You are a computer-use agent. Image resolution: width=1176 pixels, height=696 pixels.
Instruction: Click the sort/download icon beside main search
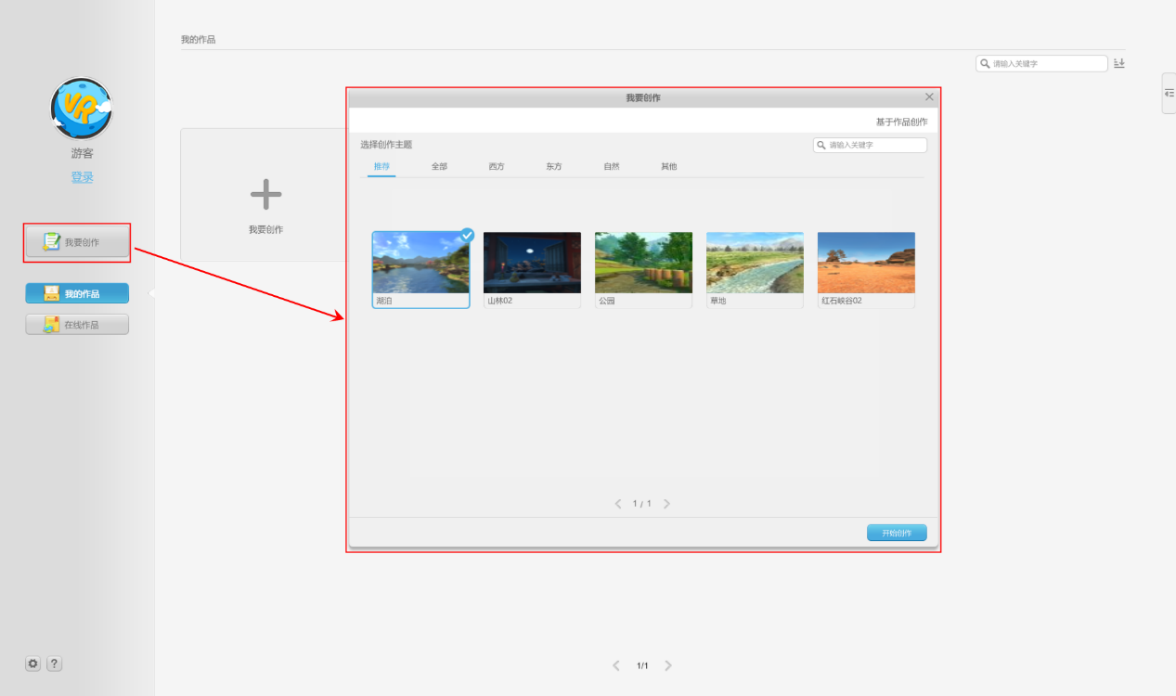pos(1119,64)
